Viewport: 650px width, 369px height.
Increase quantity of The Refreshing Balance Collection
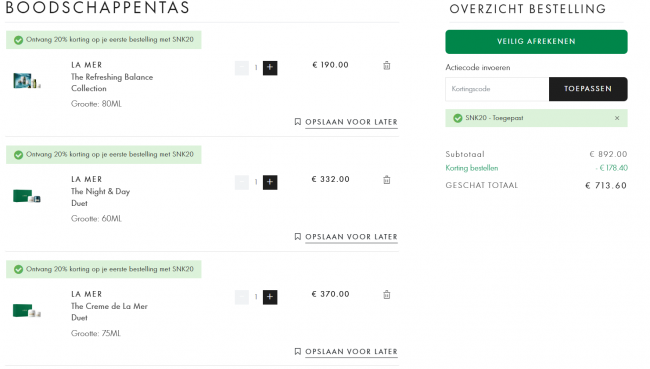[270, 68]
